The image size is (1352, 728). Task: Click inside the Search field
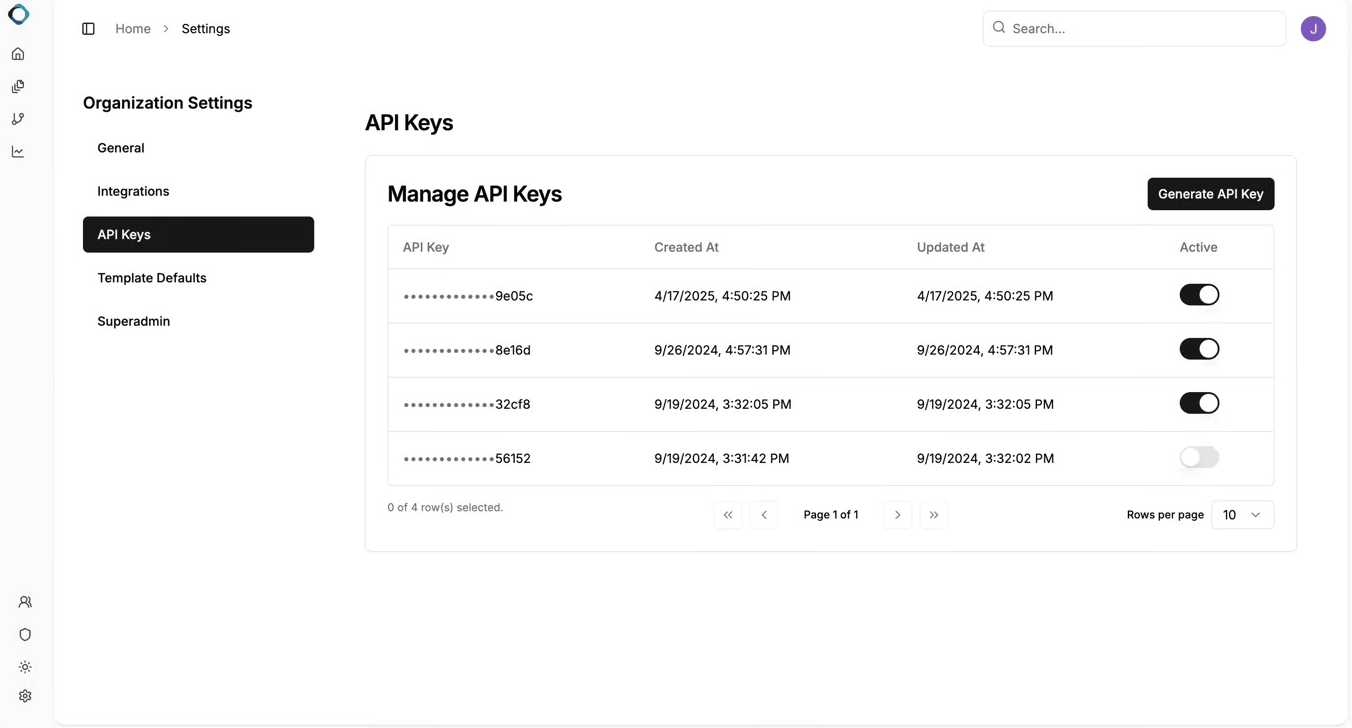click(x=1100, y=28)
